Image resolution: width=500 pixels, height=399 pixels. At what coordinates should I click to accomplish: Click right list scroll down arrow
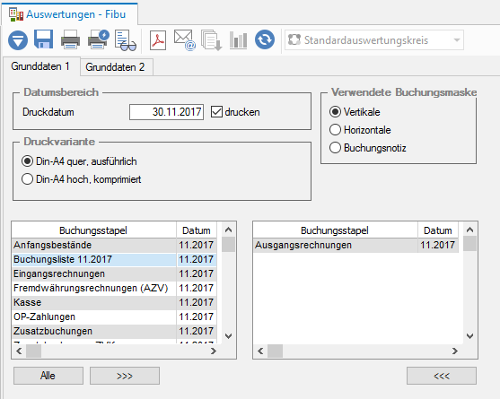pos(470,336)
